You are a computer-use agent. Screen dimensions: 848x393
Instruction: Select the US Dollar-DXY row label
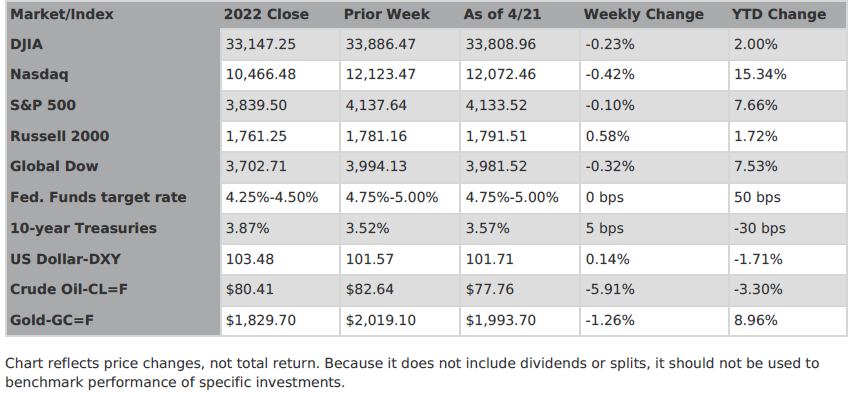point(65,259)
